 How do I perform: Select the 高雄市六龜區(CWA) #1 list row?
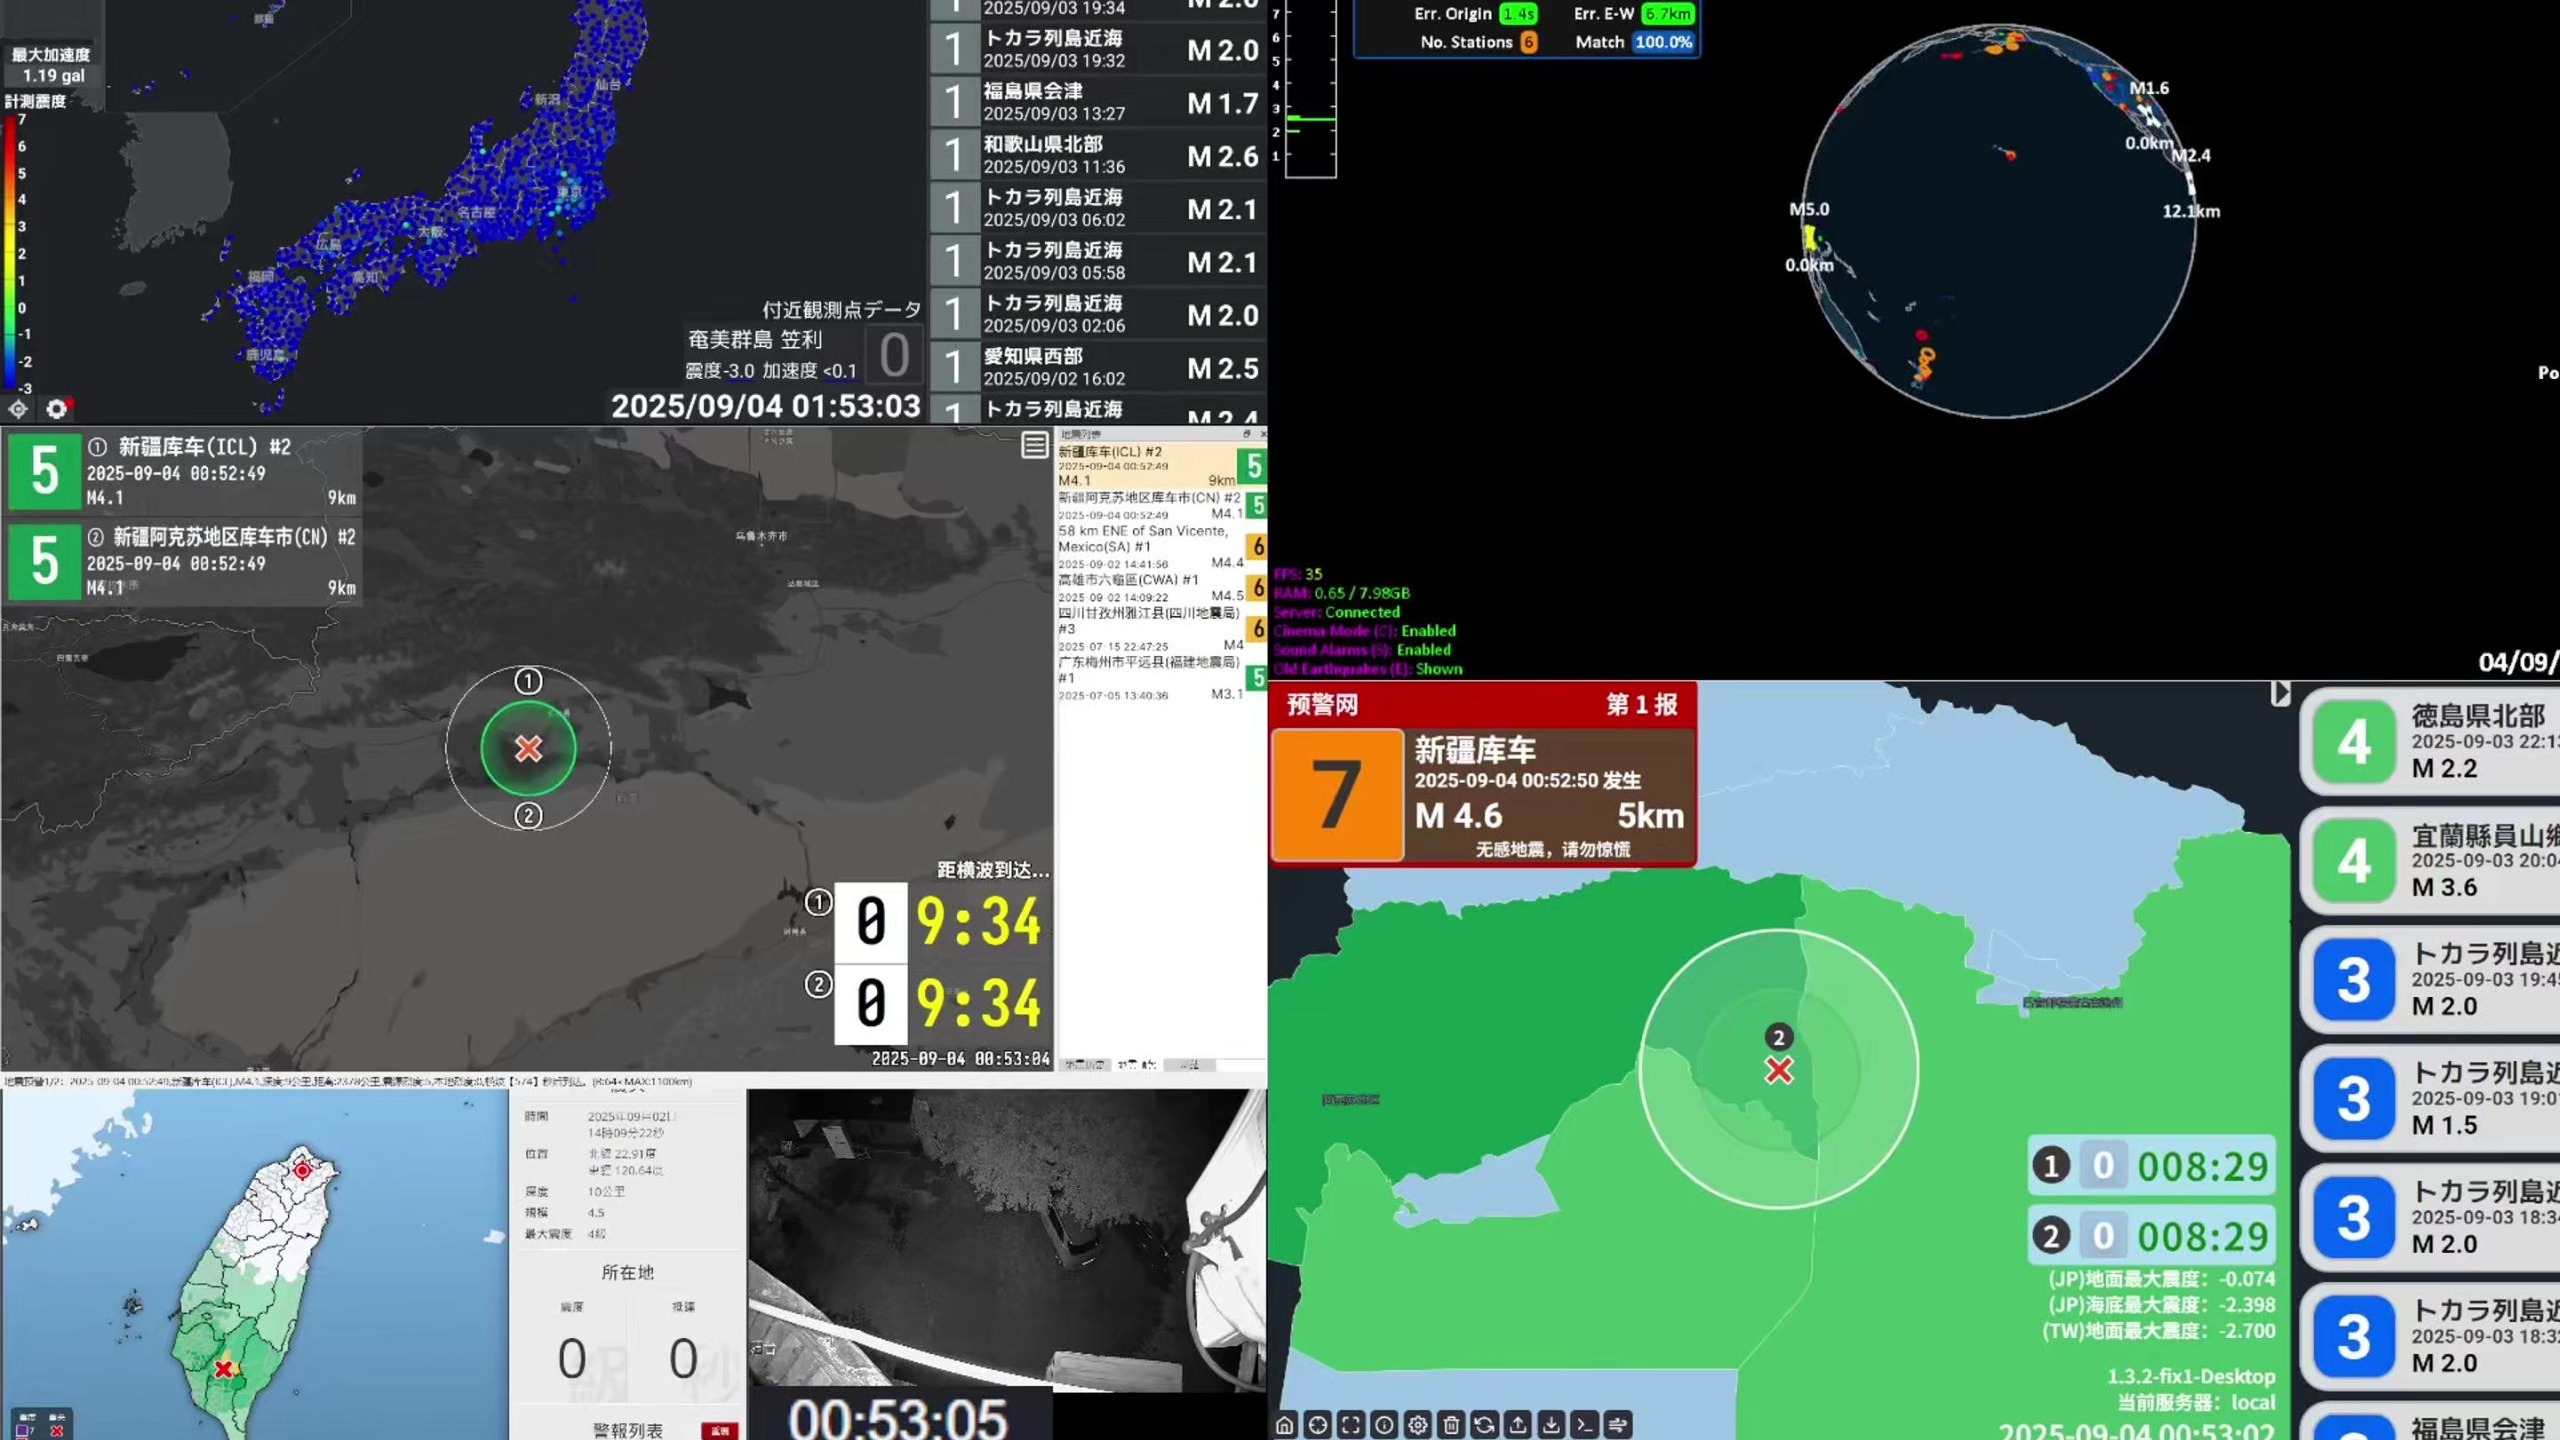[x=1161, y=587]
